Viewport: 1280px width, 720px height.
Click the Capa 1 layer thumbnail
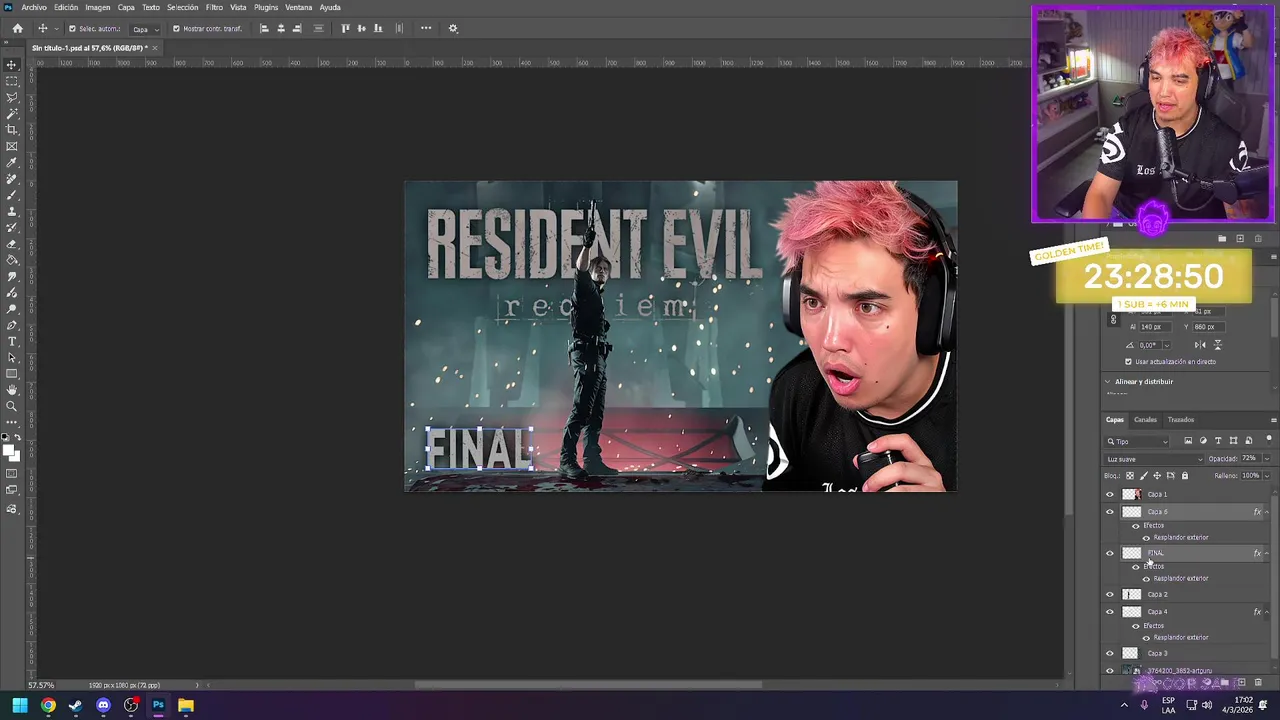tap(1131, 494)
